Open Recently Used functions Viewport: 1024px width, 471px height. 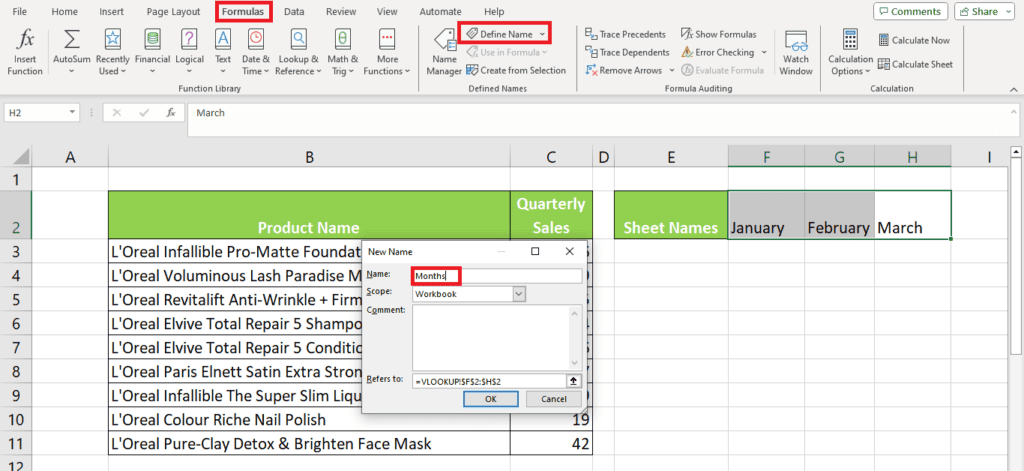tap(112, 52)
